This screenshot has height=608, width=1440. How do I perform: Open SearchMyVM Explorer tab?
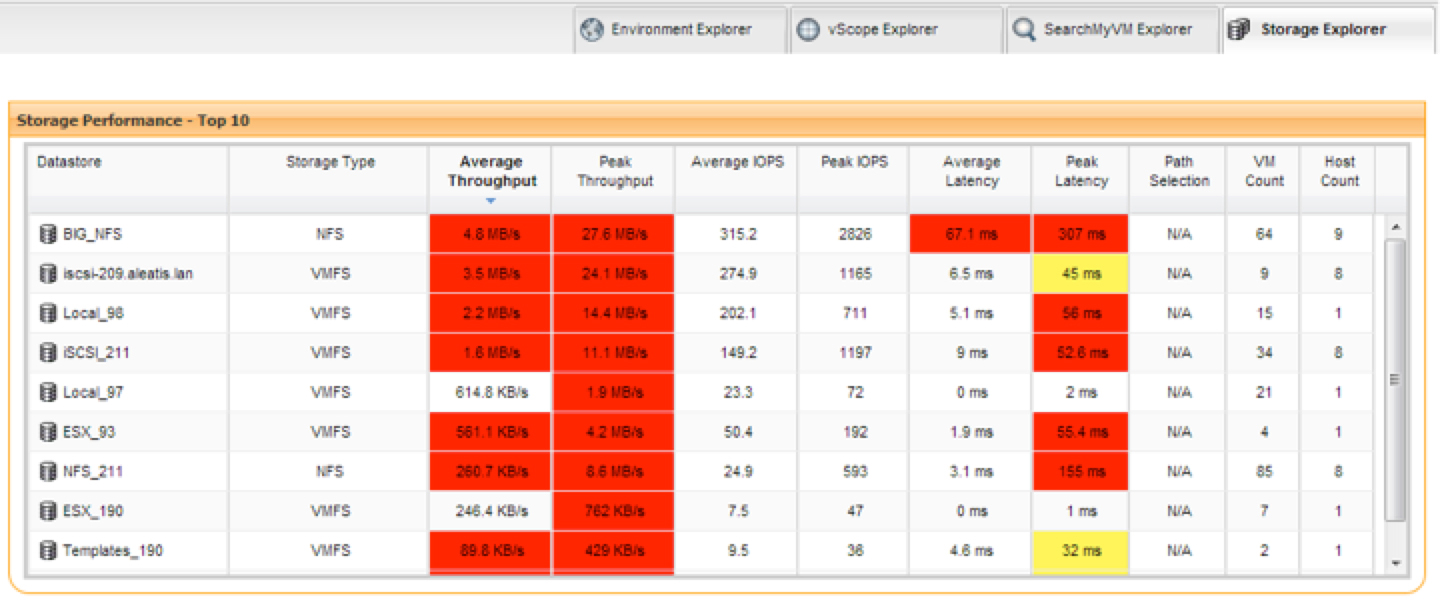click(1112, 30)
